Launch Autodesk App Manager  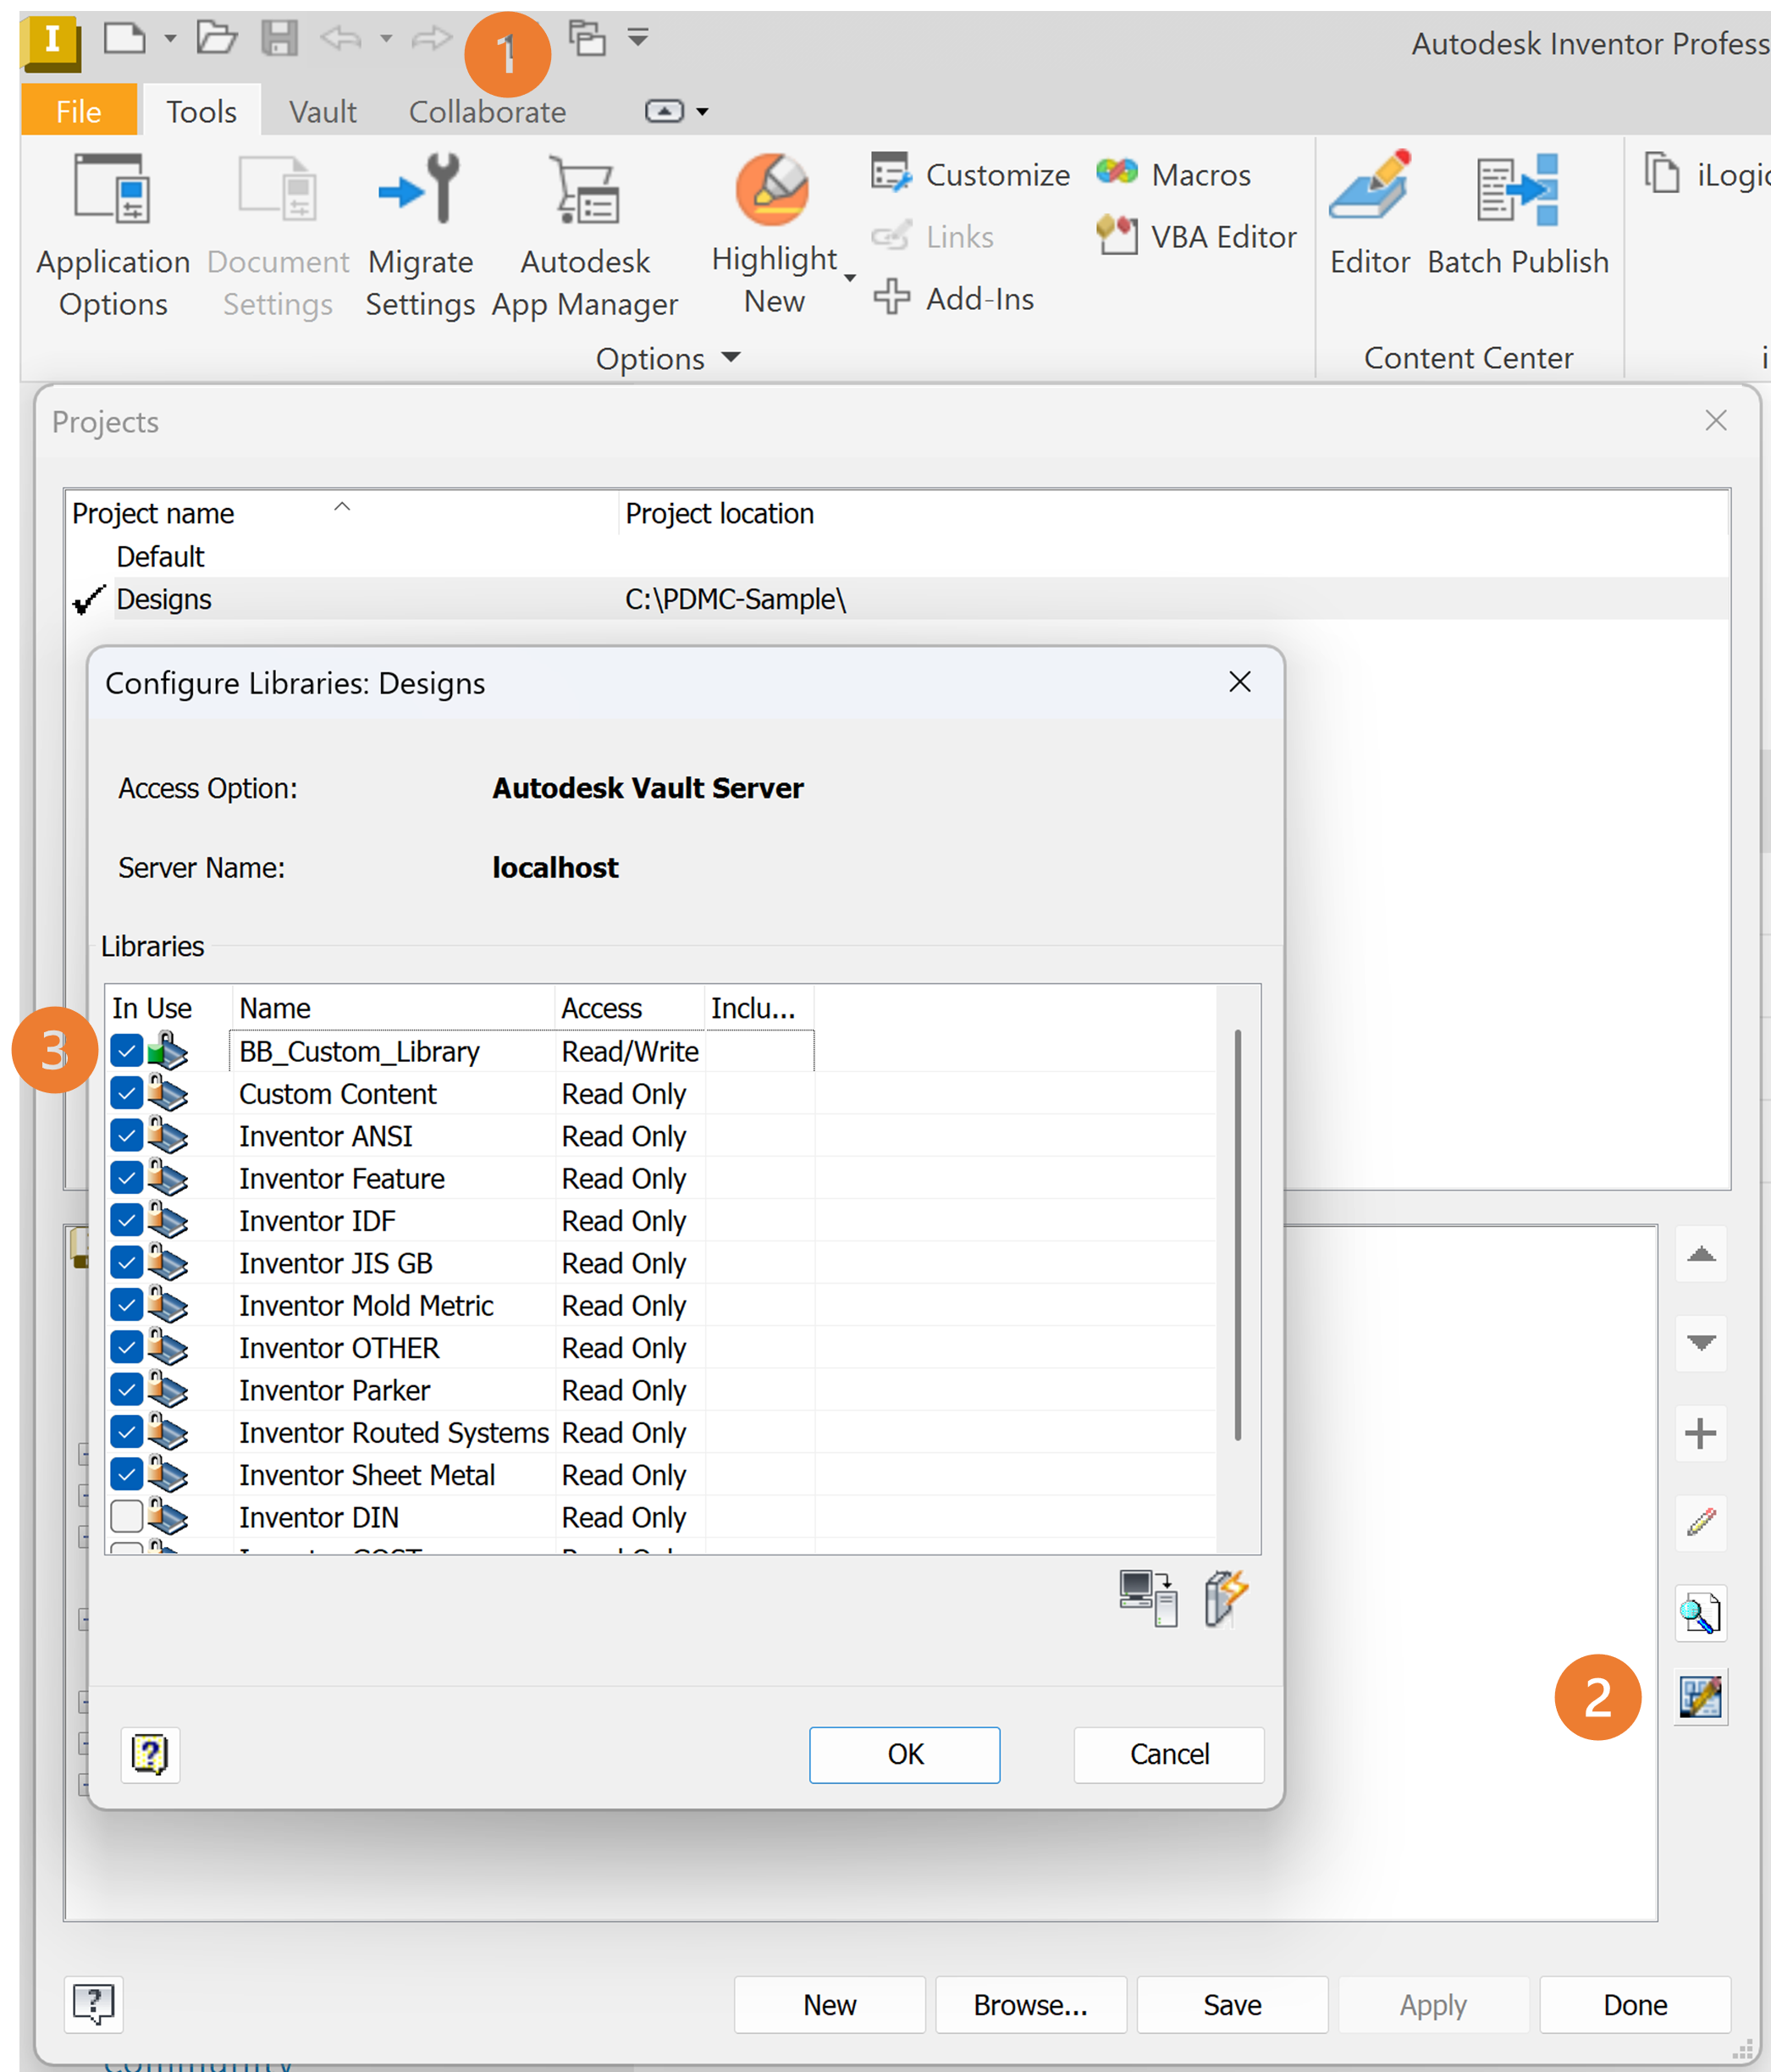pyautogui.click(x=585, y=236)
